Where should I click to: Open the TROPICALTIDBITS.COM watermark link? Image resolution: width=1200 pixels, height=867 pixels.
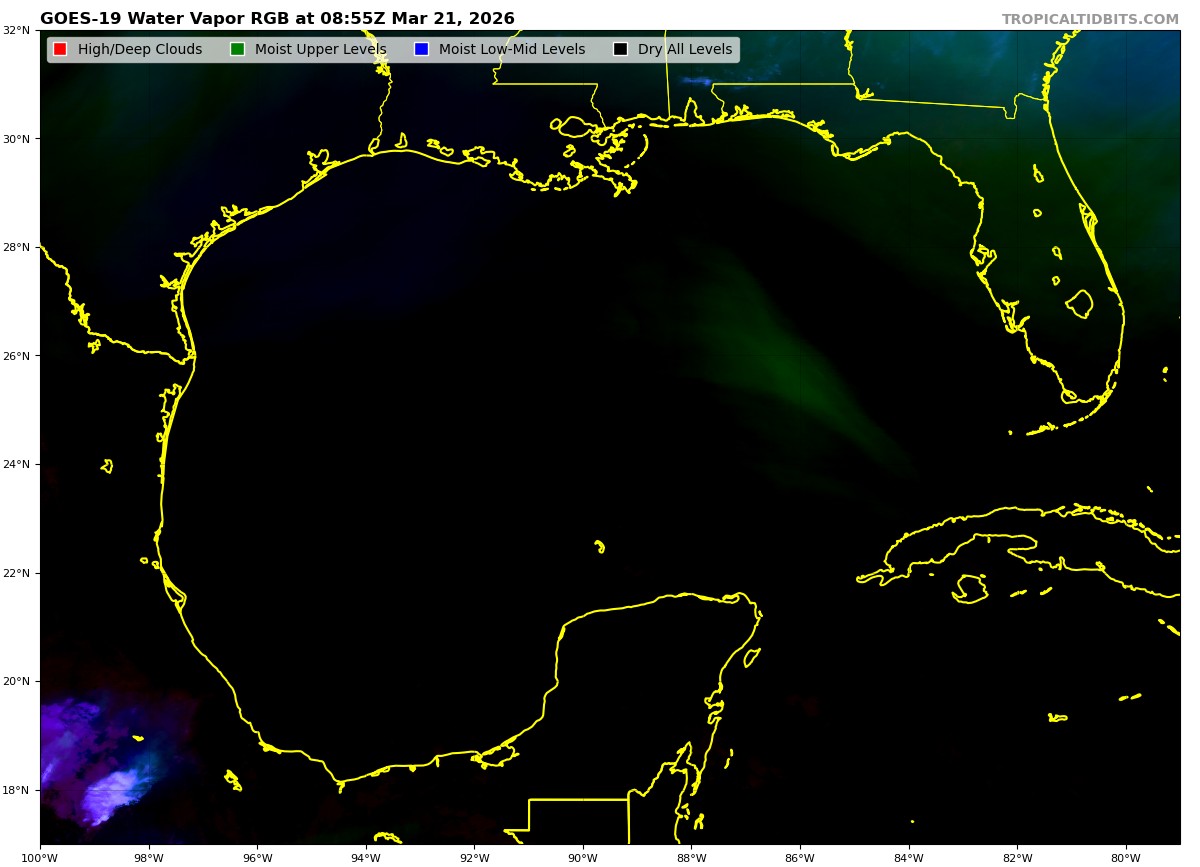tap(1090, 20)
